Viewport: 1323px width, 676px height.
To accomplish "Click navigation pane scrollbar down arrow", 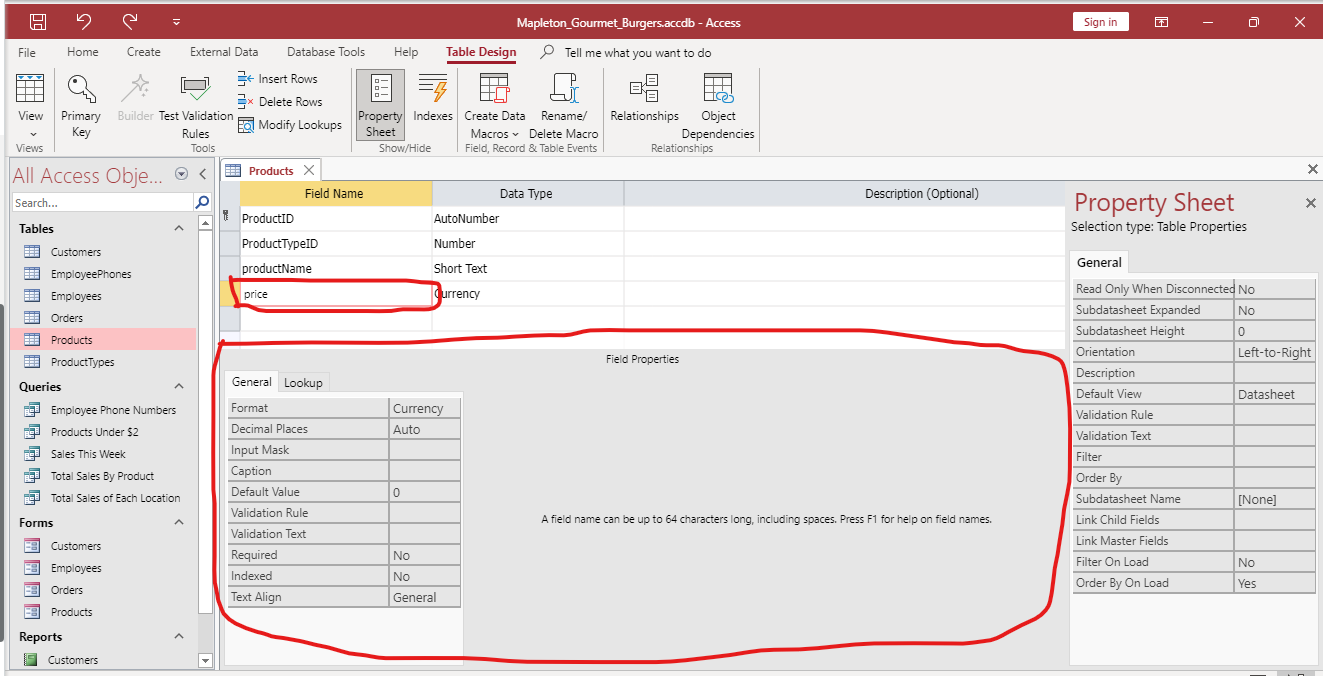I will pos(206,660).
